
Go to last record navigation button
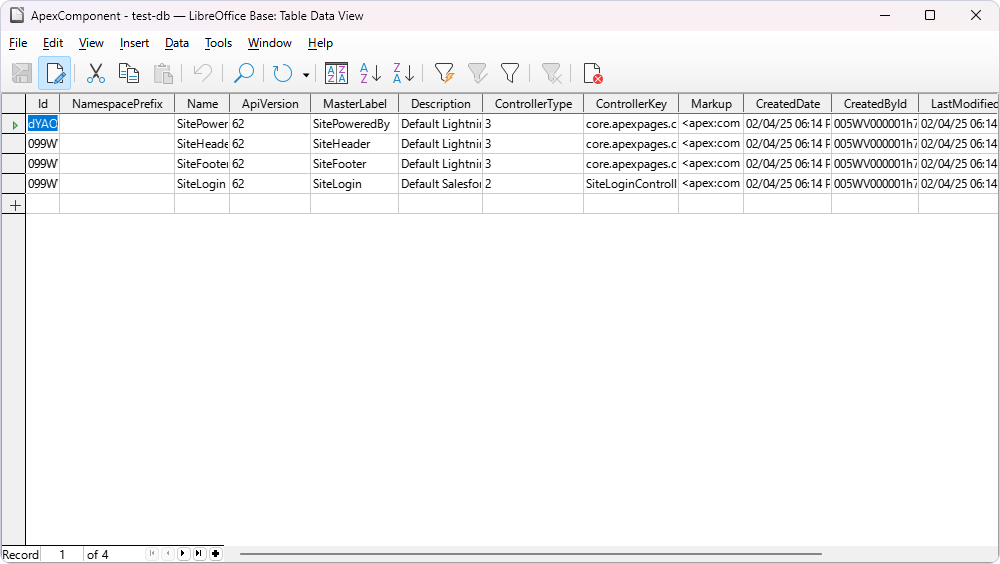[x=200, y=554]
